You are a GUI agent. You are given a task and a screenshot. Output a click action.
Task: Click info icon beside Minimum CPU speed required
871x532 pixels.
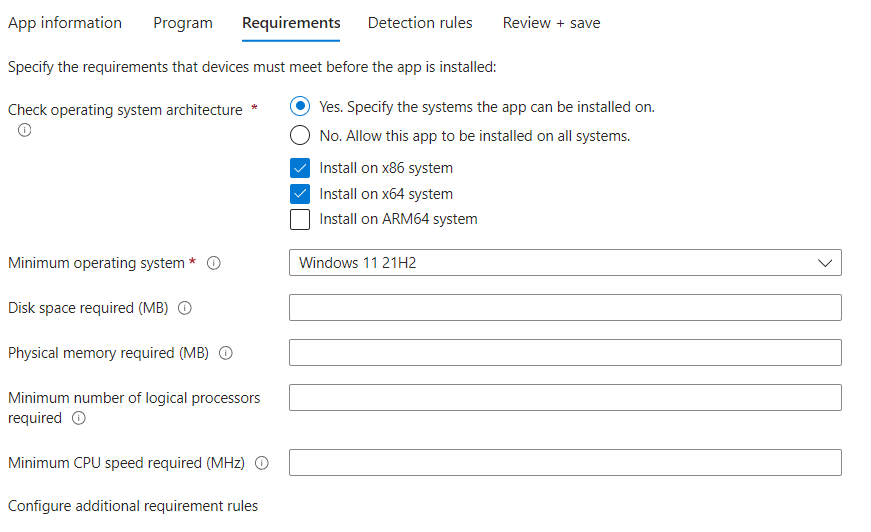tap(262, 463)
